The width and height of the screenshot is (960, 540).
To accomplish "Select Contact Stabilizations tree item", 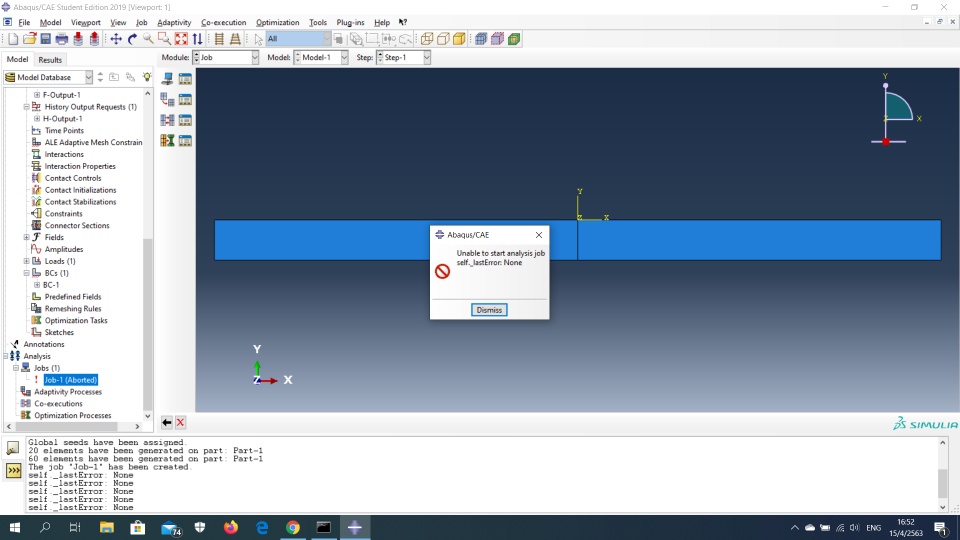I will (80, 202).
